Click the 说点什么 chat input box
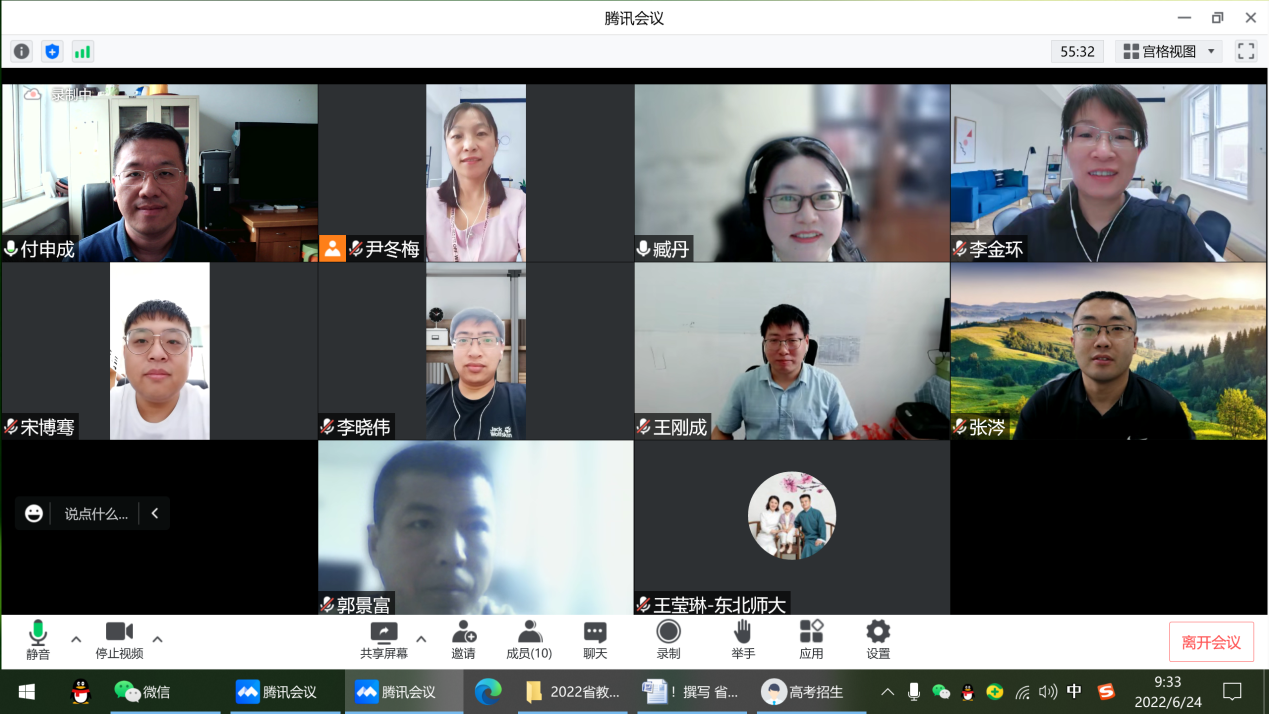Screen dimensions: 1269x714 click(95, 514)
